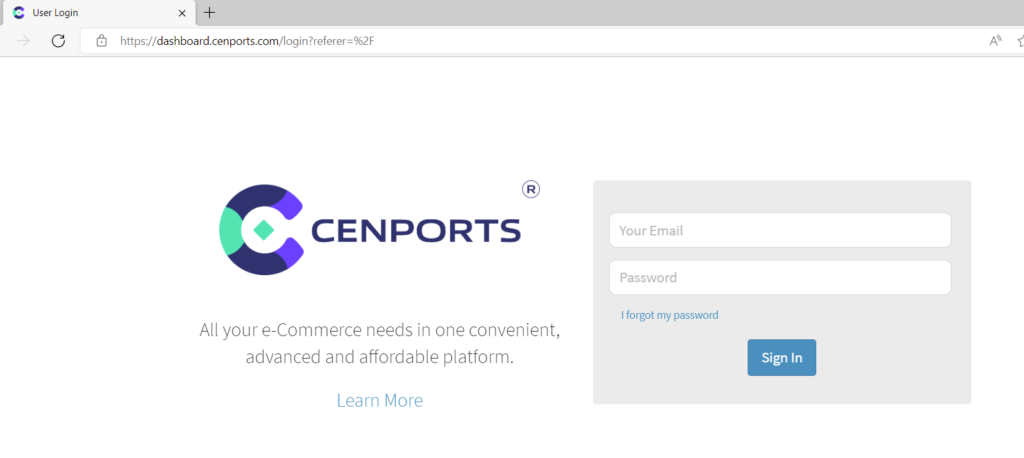Screen dimensions: 1024x458
Task: Follow the Learn More link
Action: coord(379,400)
